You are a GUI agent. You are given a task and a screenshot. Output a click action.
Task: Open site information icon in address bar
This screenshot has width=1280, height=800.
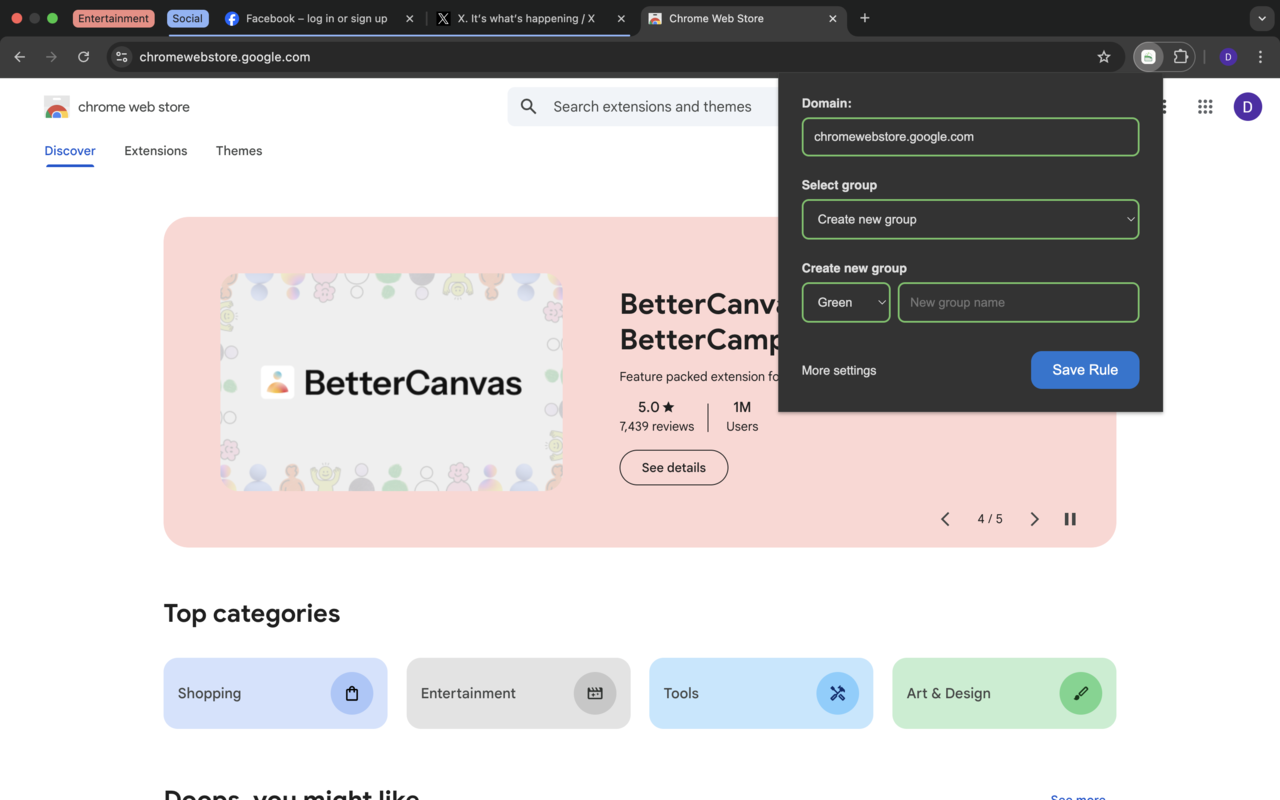122,57
